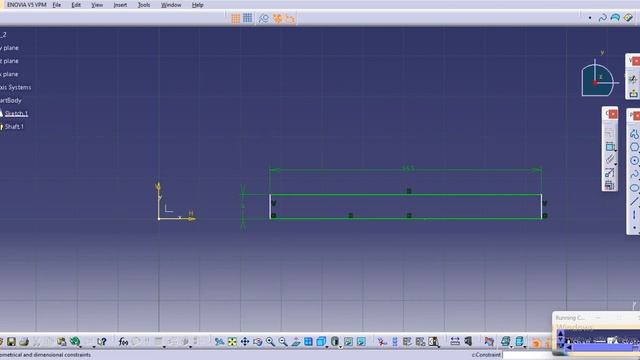Click the Fly mode icon
640x360 pixels.
coord(219,342)
